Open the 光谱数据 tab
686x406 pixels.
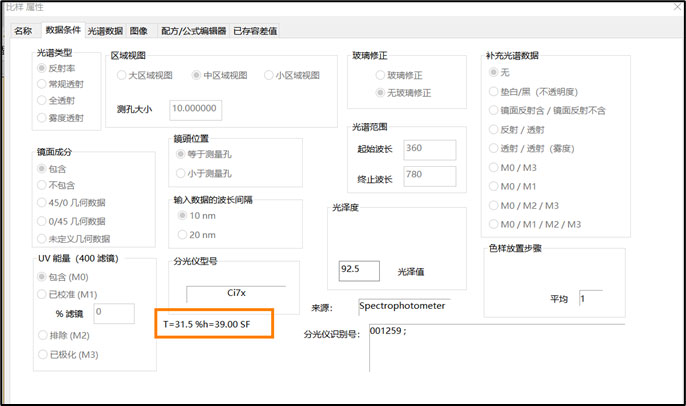pos(105,31)
